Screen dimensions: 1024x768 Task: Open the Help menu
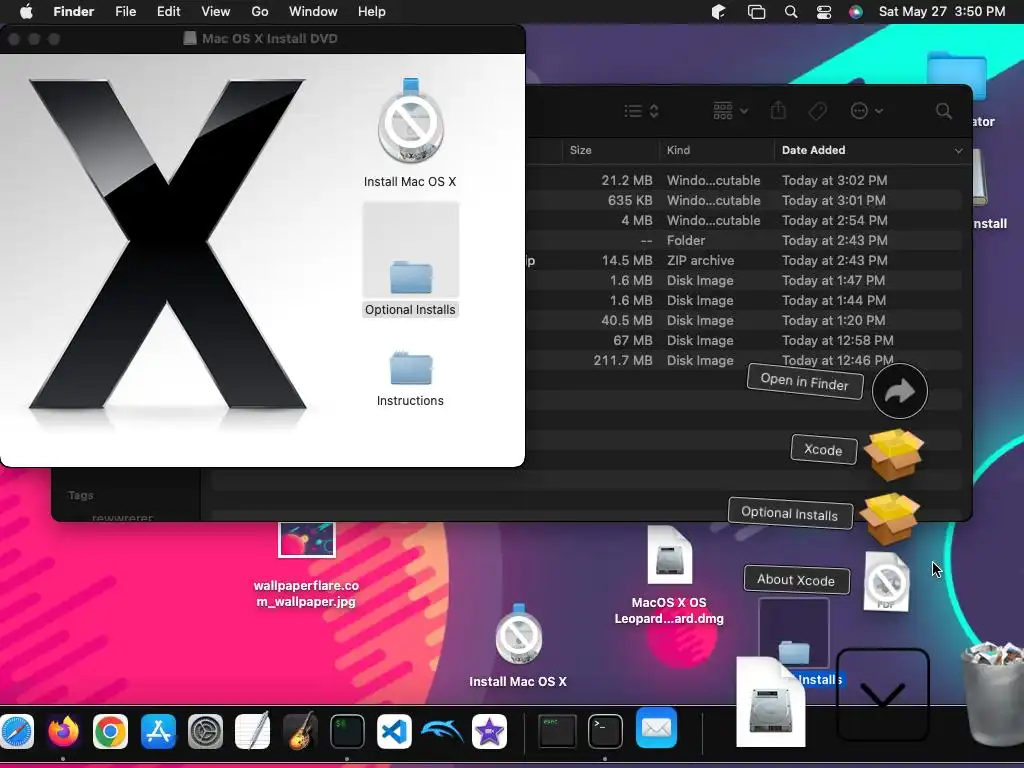point(372,12)
